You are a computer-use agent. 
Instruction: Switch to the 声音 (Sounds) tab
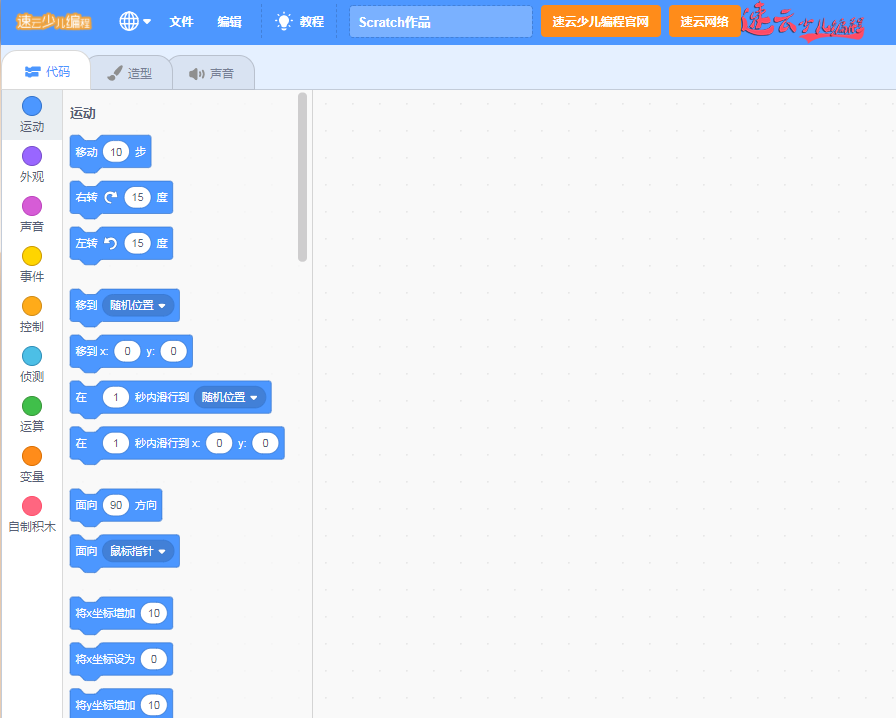click(211, 73)
